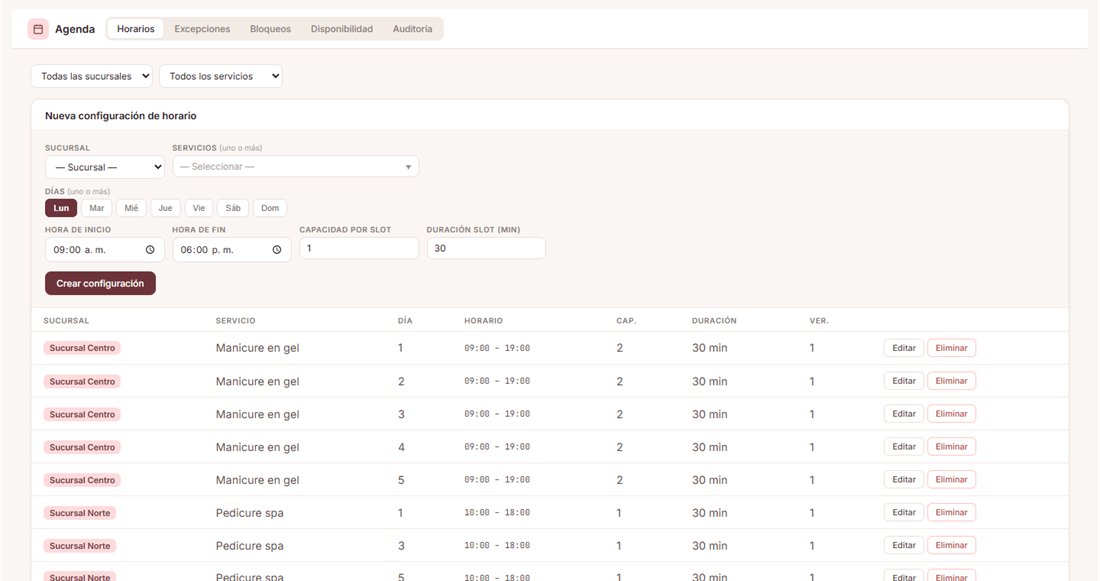
Task: Toggle the Sáb day chip
Action: click(233, 208)
